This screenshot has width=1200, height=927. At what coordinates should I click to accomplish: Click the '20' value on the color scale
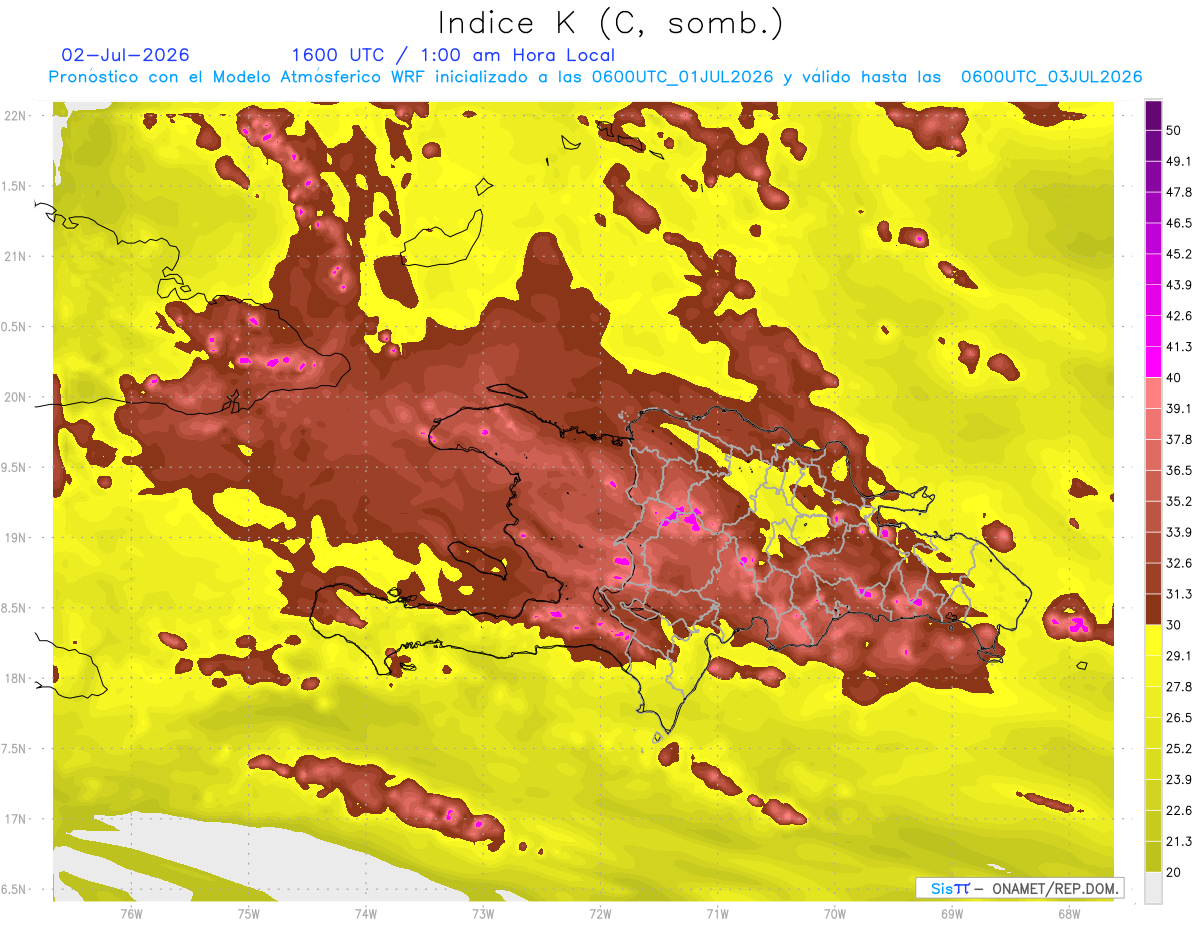[1175, 873]
